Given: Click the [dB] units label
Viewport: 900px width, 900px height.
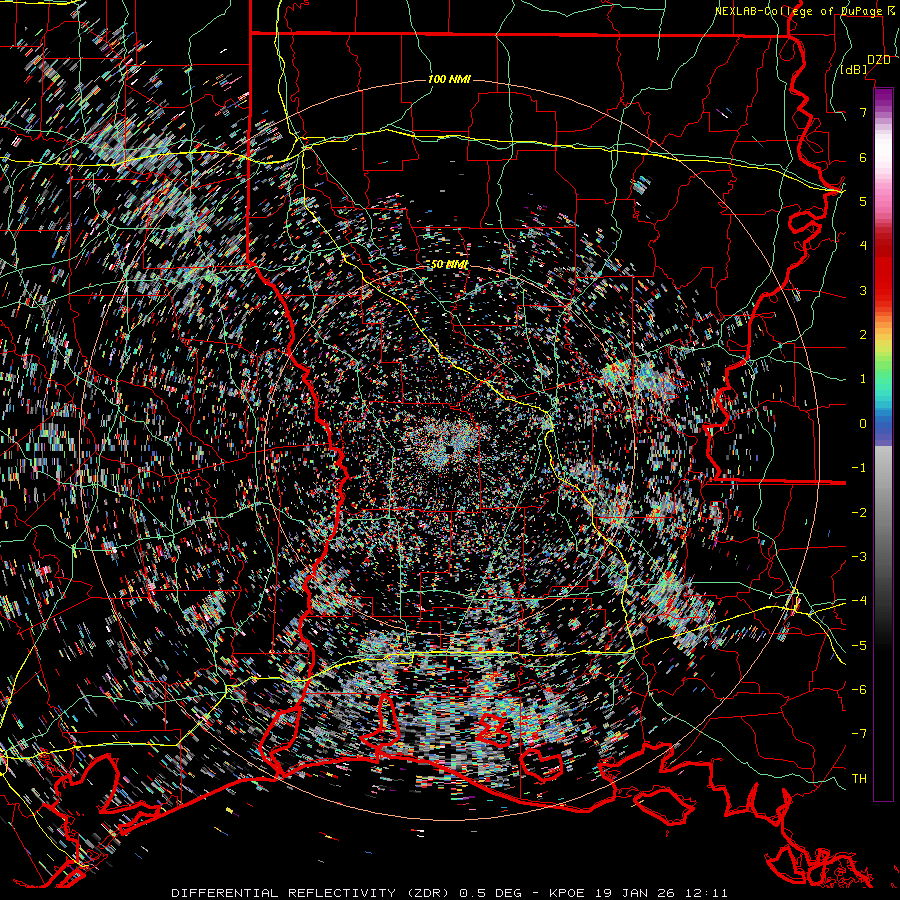Looking at the screenshot, I should [854, 70].
